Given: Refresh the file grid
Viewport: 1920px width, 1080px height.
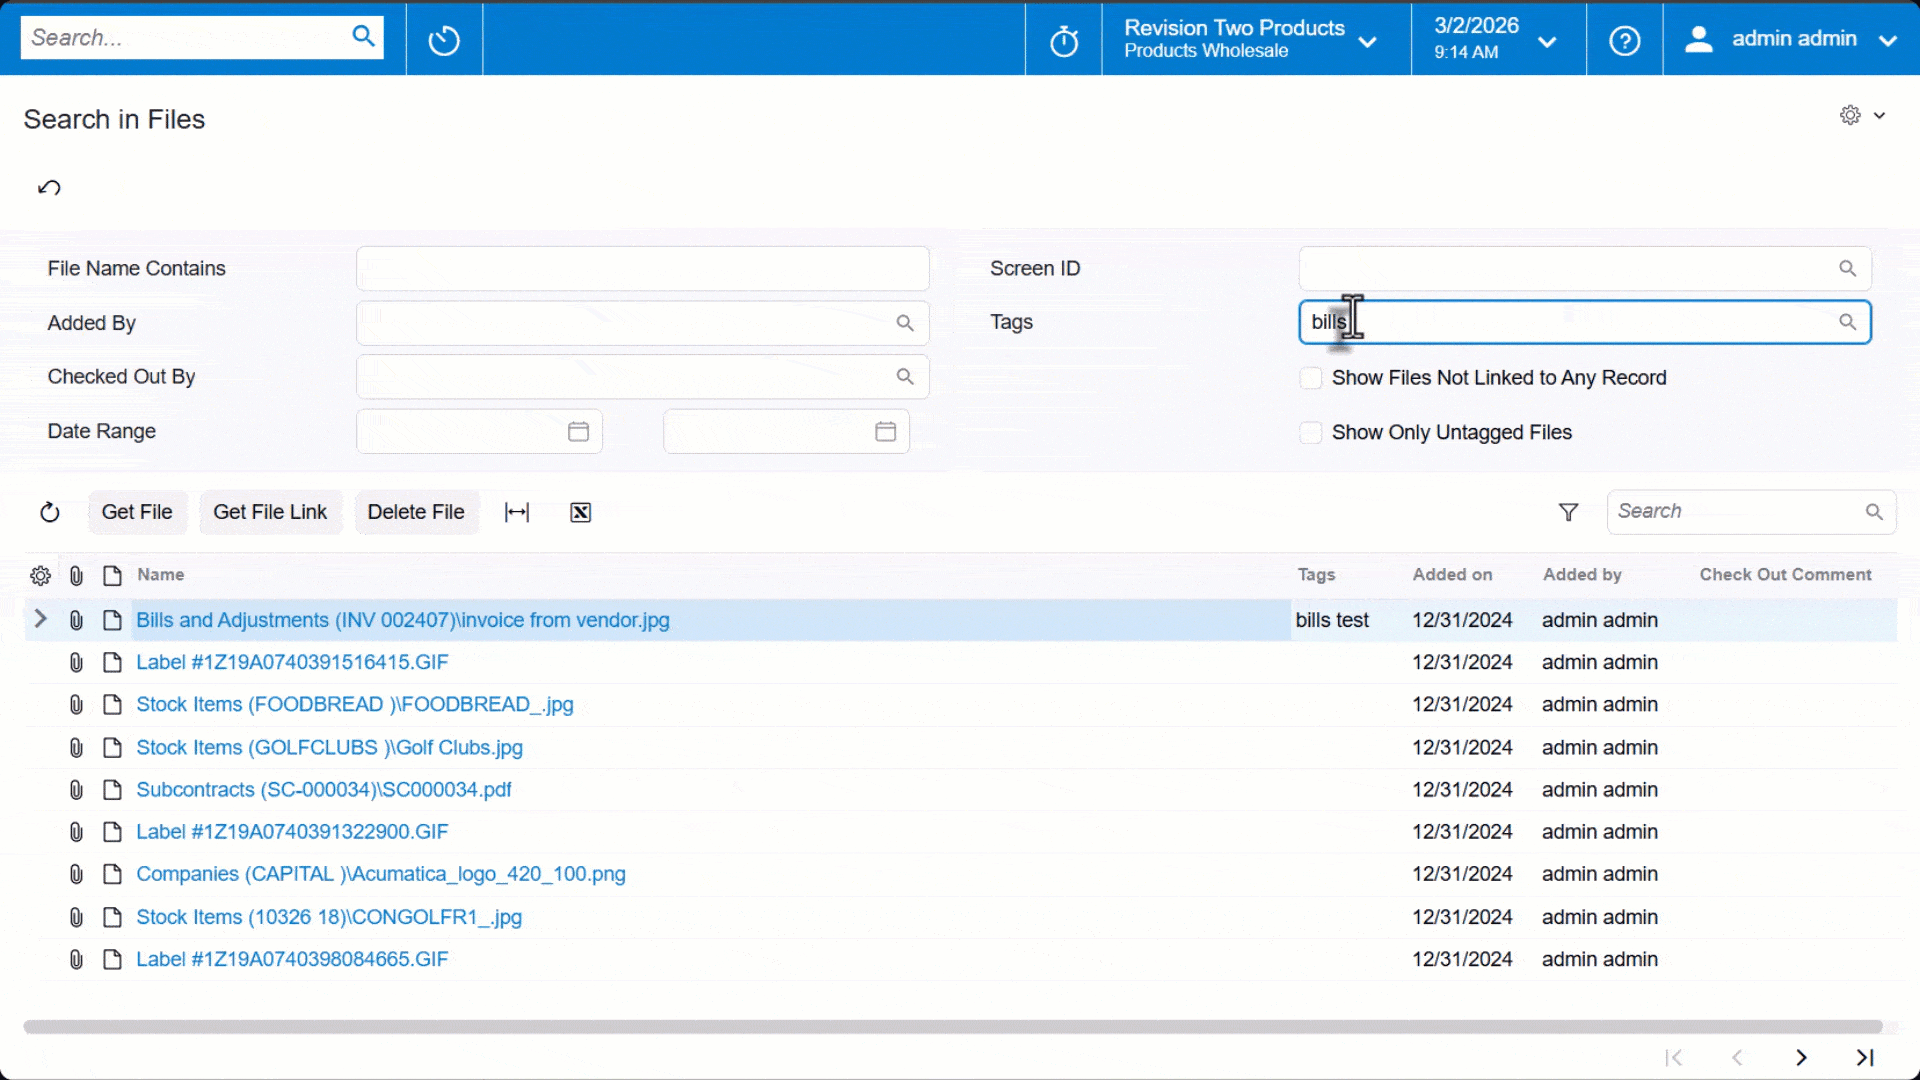Looking at the screenshot, I should 49,512.
